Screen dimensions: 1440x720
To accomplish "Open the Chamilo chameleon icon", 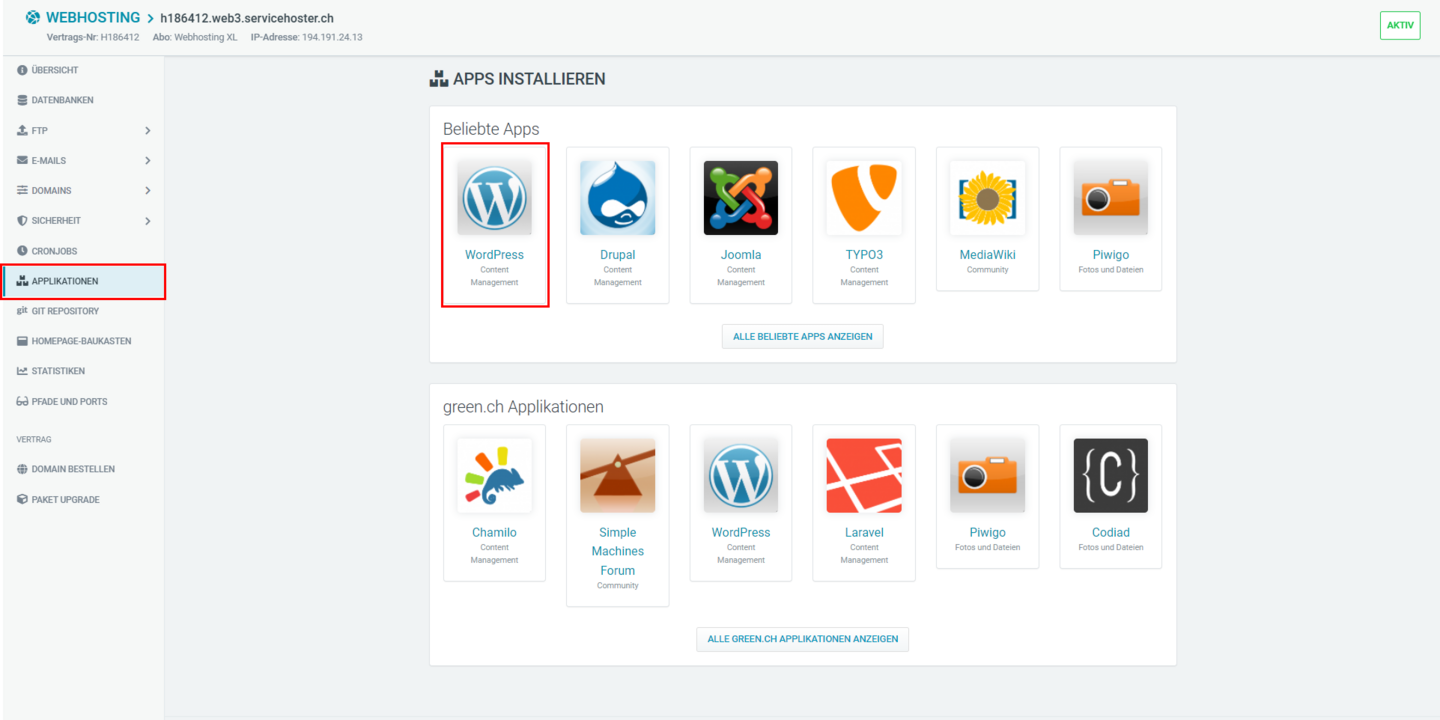I will (494, 476).
